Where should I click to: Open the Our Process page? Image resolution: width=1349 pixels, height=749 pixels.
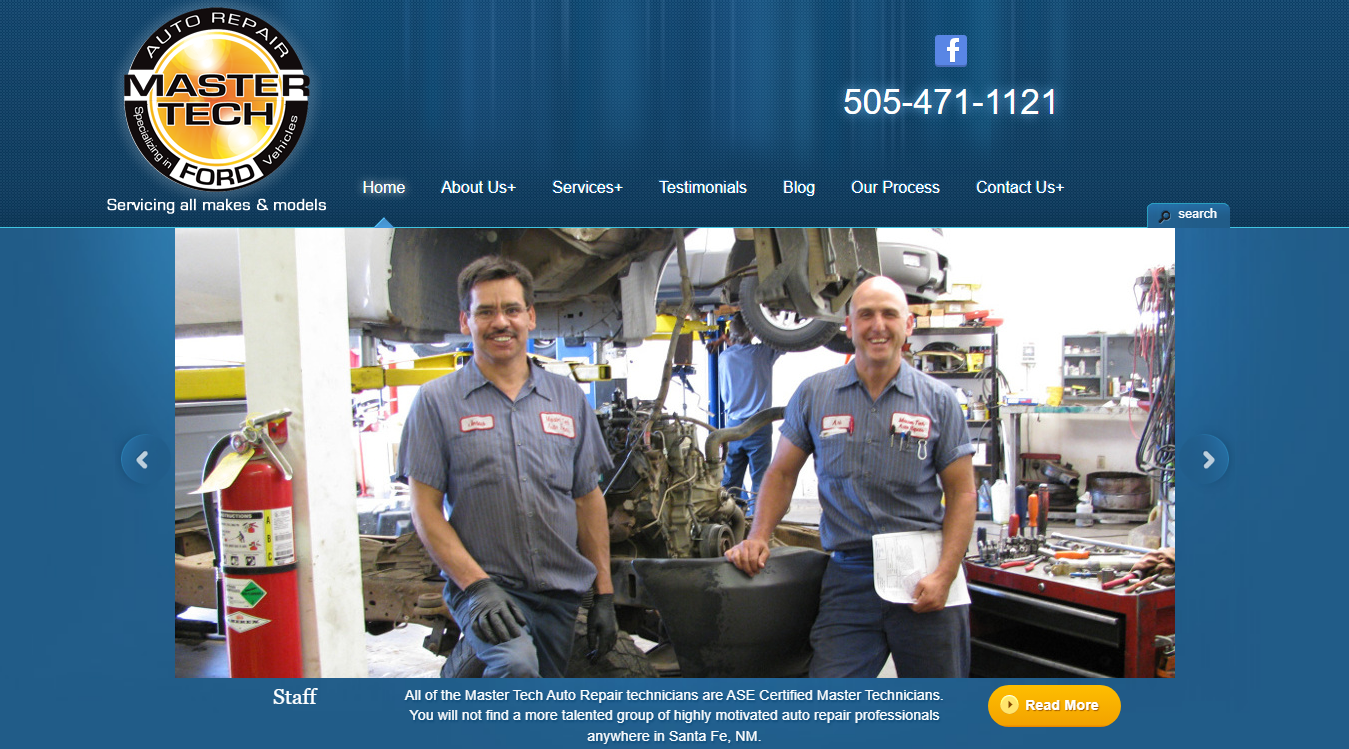click(895, 187)
